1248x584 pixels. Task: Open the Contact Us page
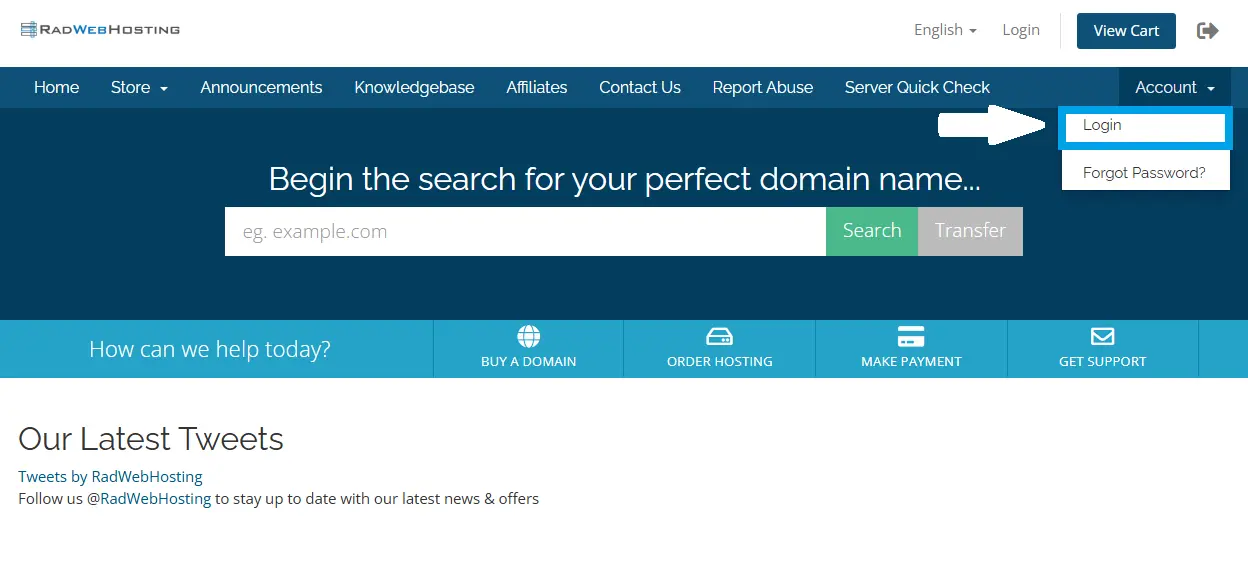pos(640,88)
